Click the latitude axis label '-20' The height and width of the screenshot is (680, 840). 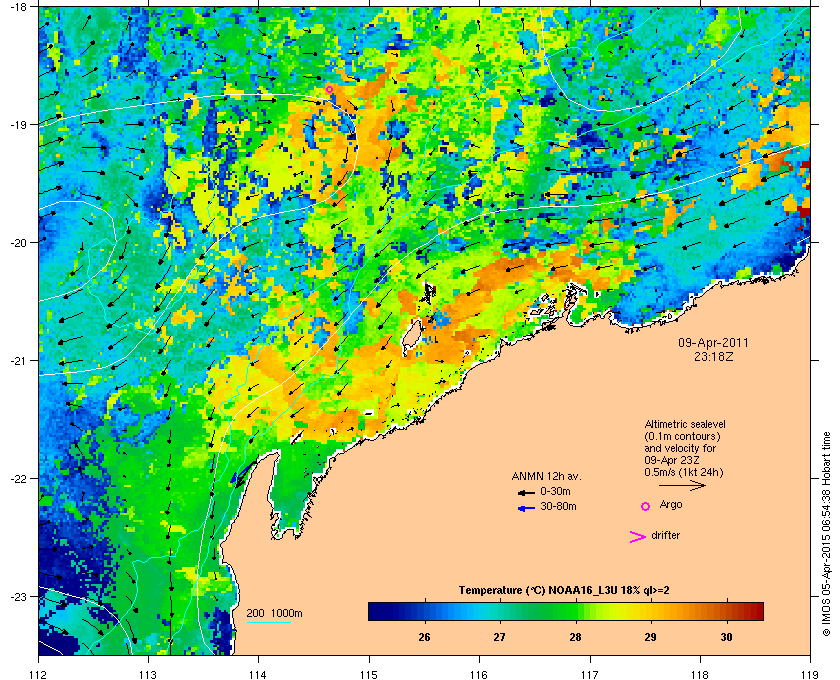[x=18, y=243]
